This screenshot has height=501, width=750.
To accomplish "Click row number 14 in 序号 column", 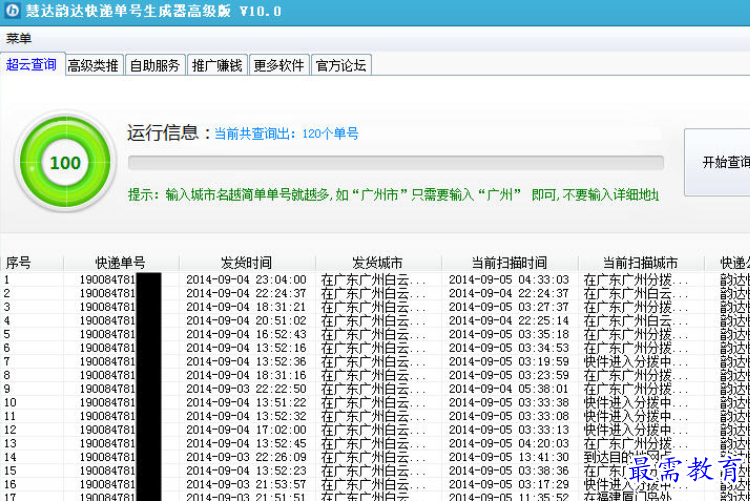I will (x=10, y=457).
